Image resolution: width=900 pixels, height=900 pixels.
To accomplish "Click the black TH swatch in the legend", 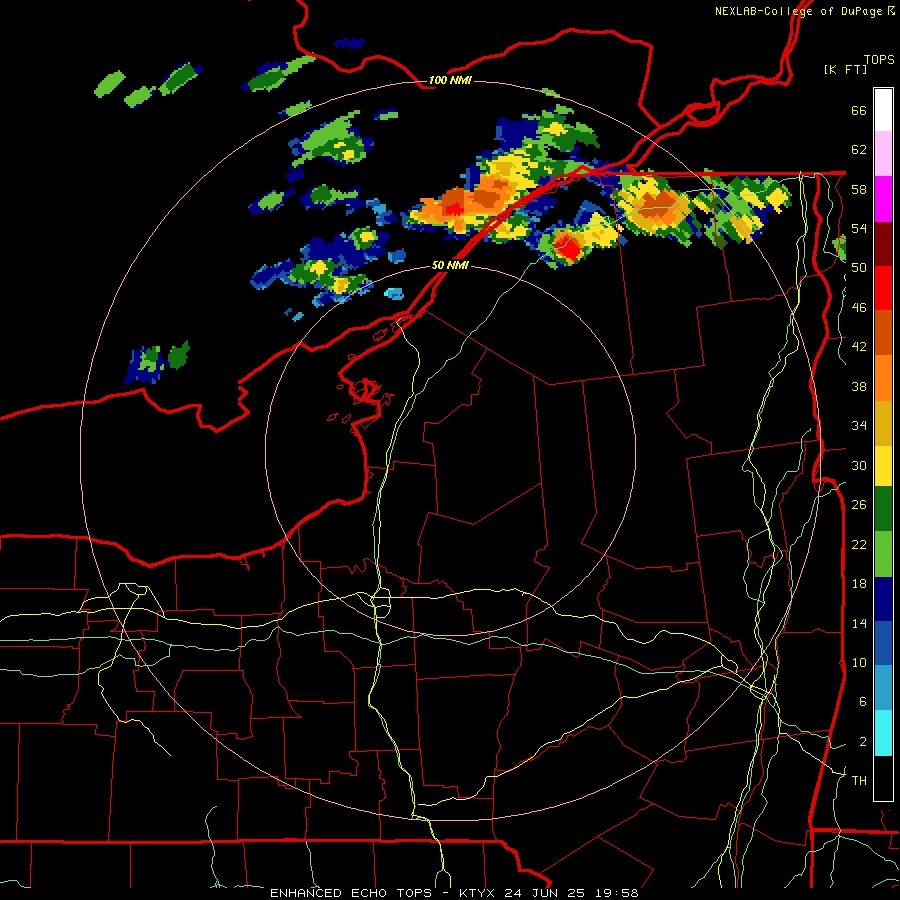I will (883, 778).
